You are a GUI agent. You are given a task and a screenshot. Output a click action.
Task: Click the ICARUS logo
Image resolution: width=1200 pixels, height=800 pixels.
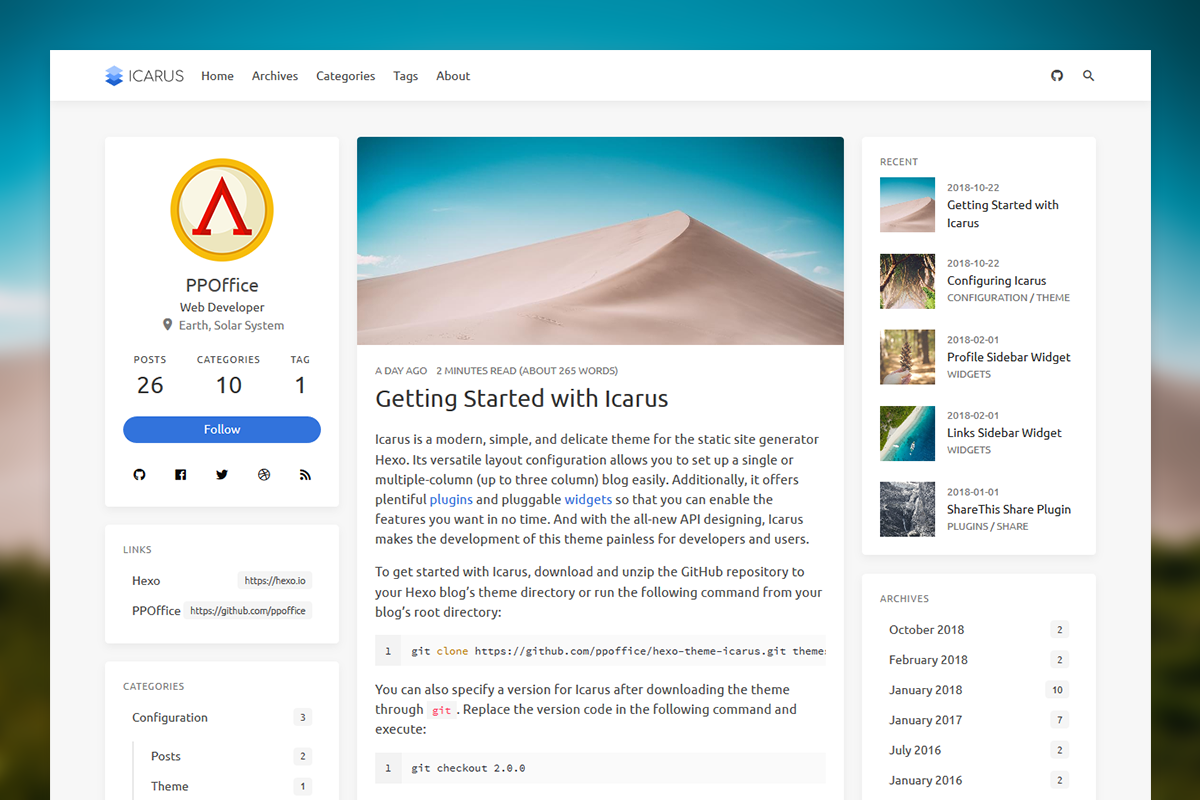tap(145, 76)
